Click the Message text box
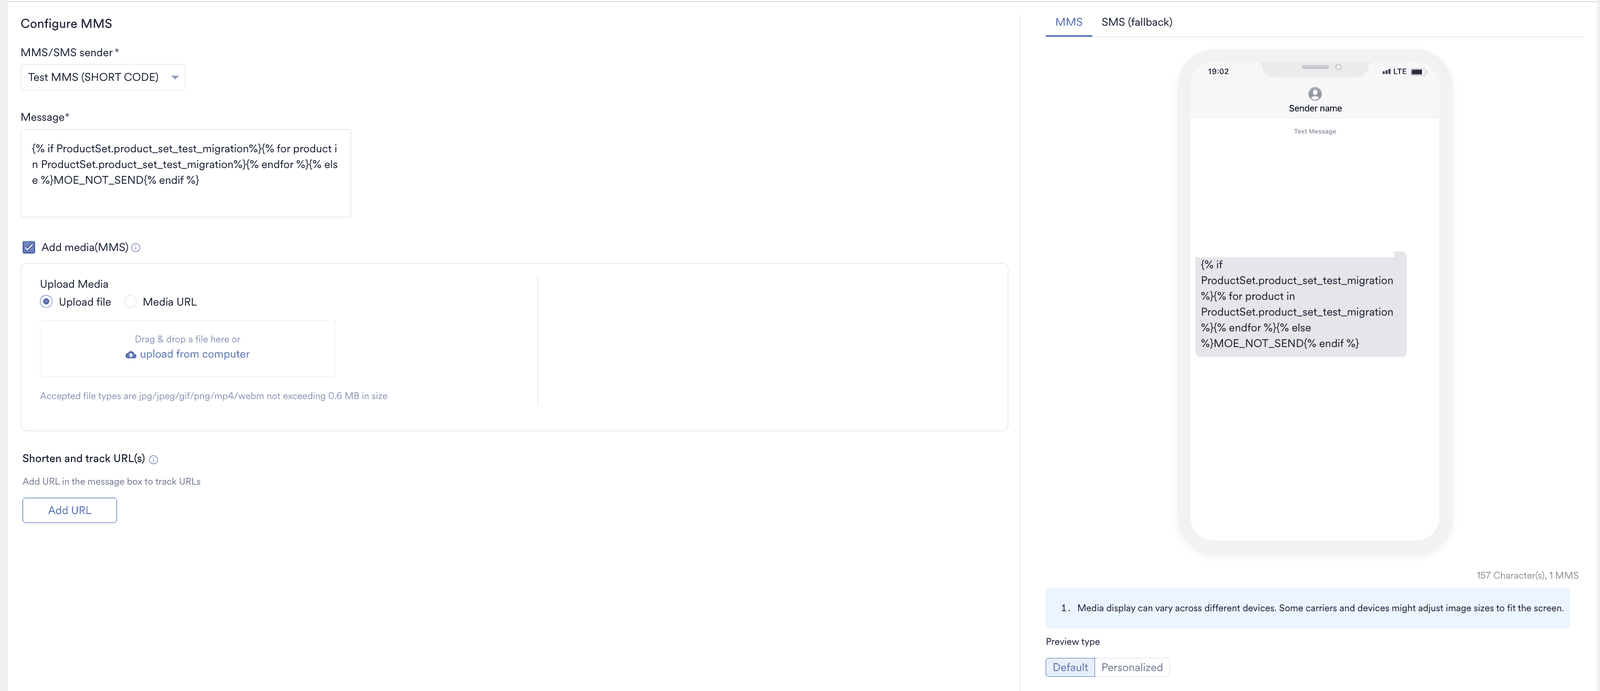The image size is (1600, 691). click(186, 173)
